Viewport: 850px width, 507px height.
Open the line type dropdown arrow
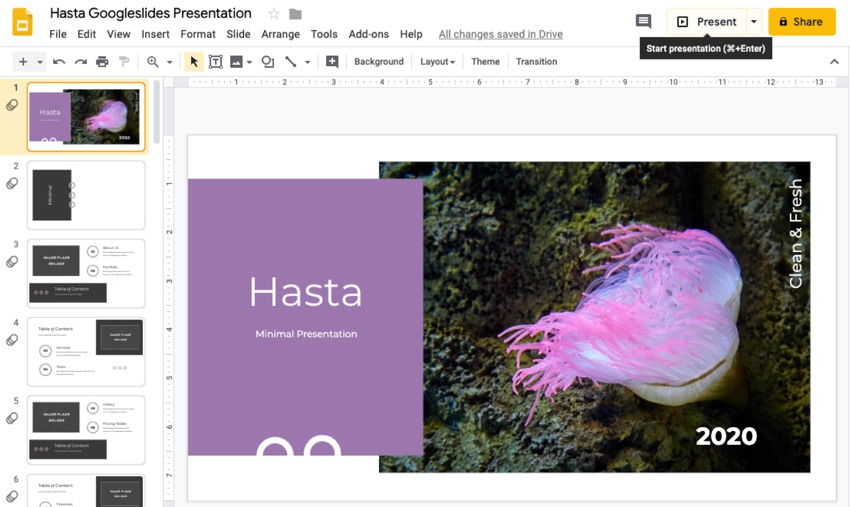pyautogui.click(x=307, y=62)
